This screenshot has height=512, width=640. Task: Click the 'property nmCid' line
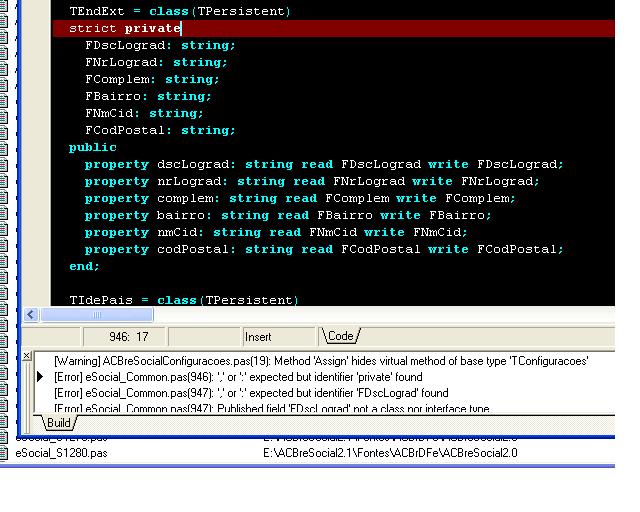tap(276, 232)
